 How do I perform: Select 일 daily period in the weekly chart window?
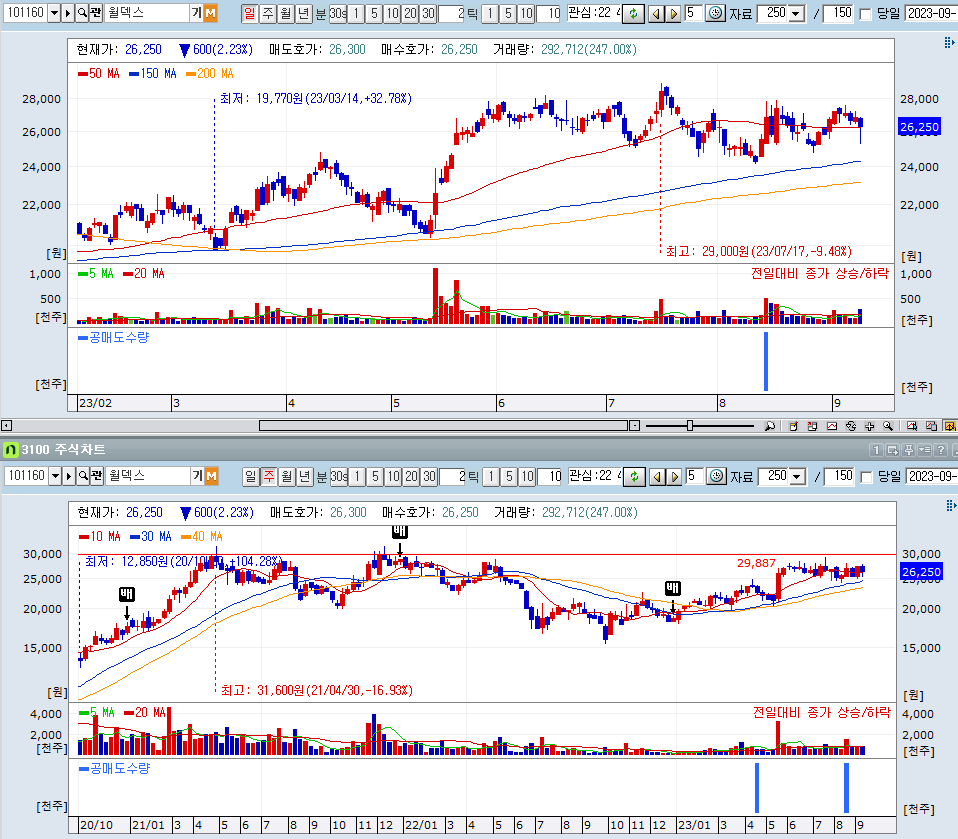(x=250, y=477)
